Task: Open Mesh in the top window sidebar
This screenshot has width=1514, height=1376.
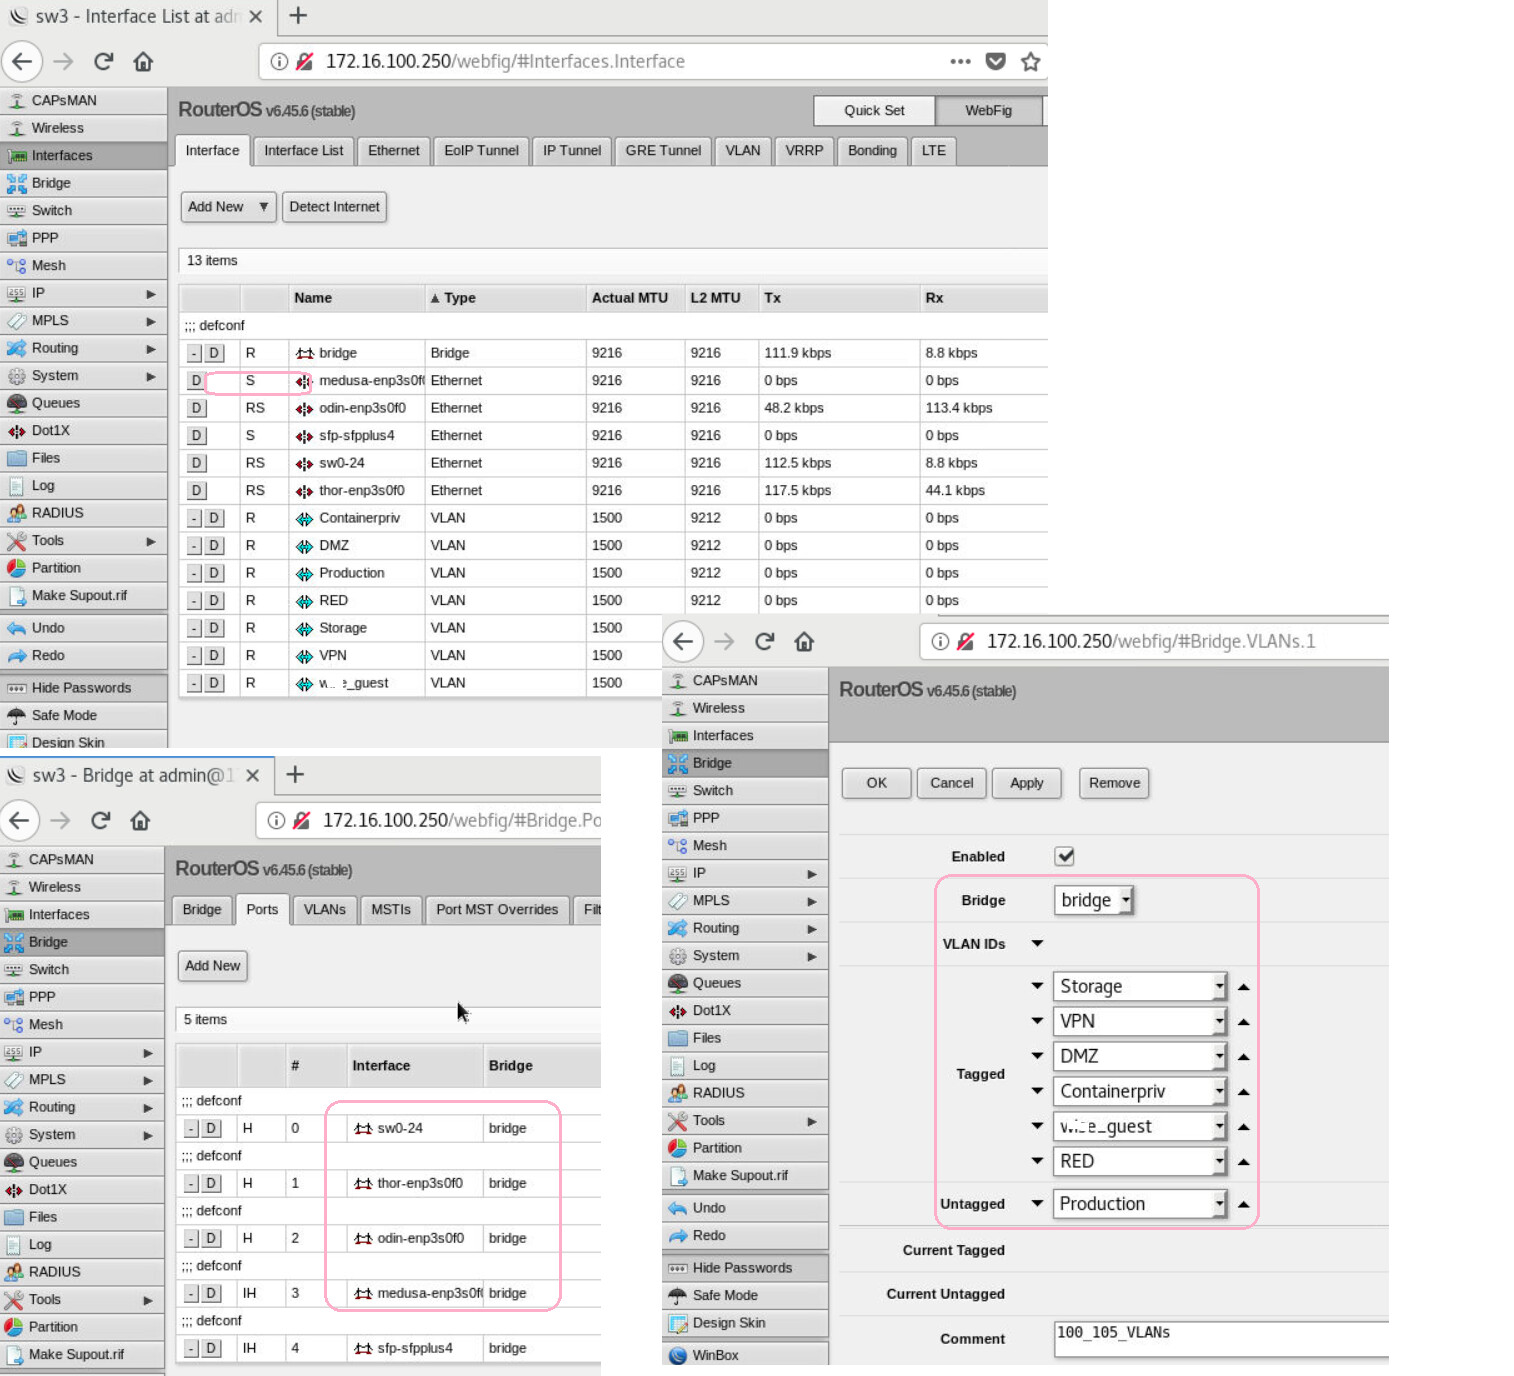Action: [83, 265]
